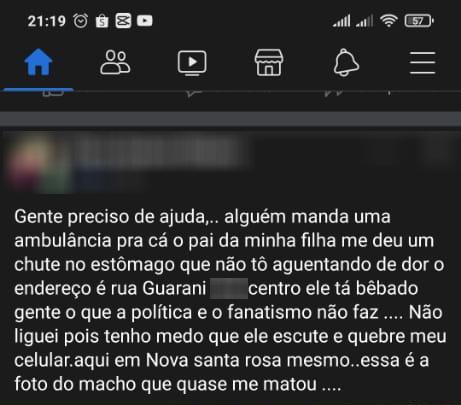Tap the CapCut notification icon
The image size is (461, 405).
click(x=123, y=21)
